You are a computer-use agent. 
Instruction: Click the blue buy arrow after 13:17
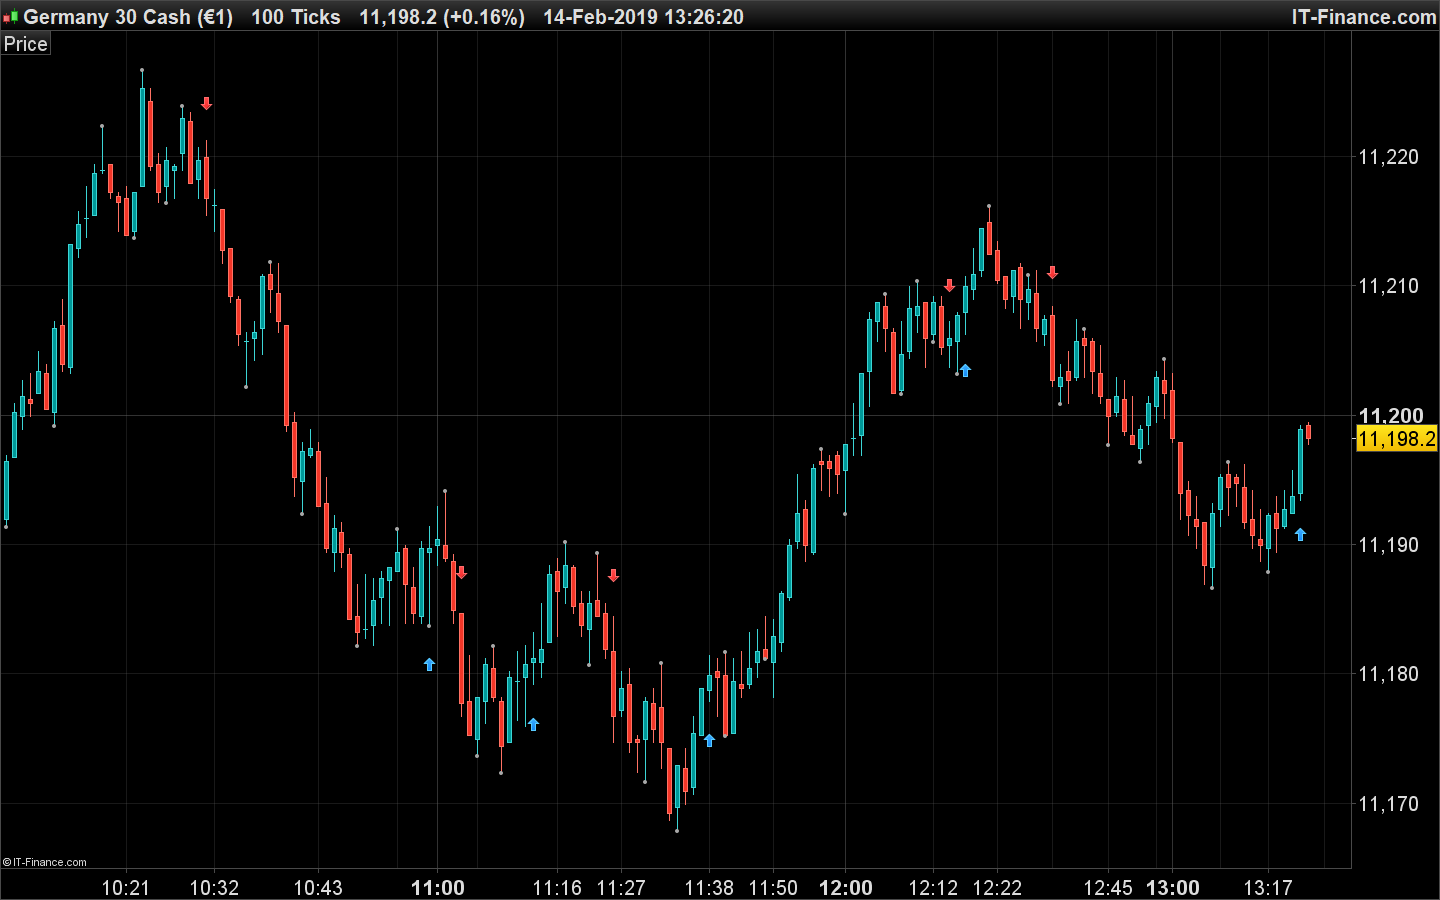(x=1300, y=534)
